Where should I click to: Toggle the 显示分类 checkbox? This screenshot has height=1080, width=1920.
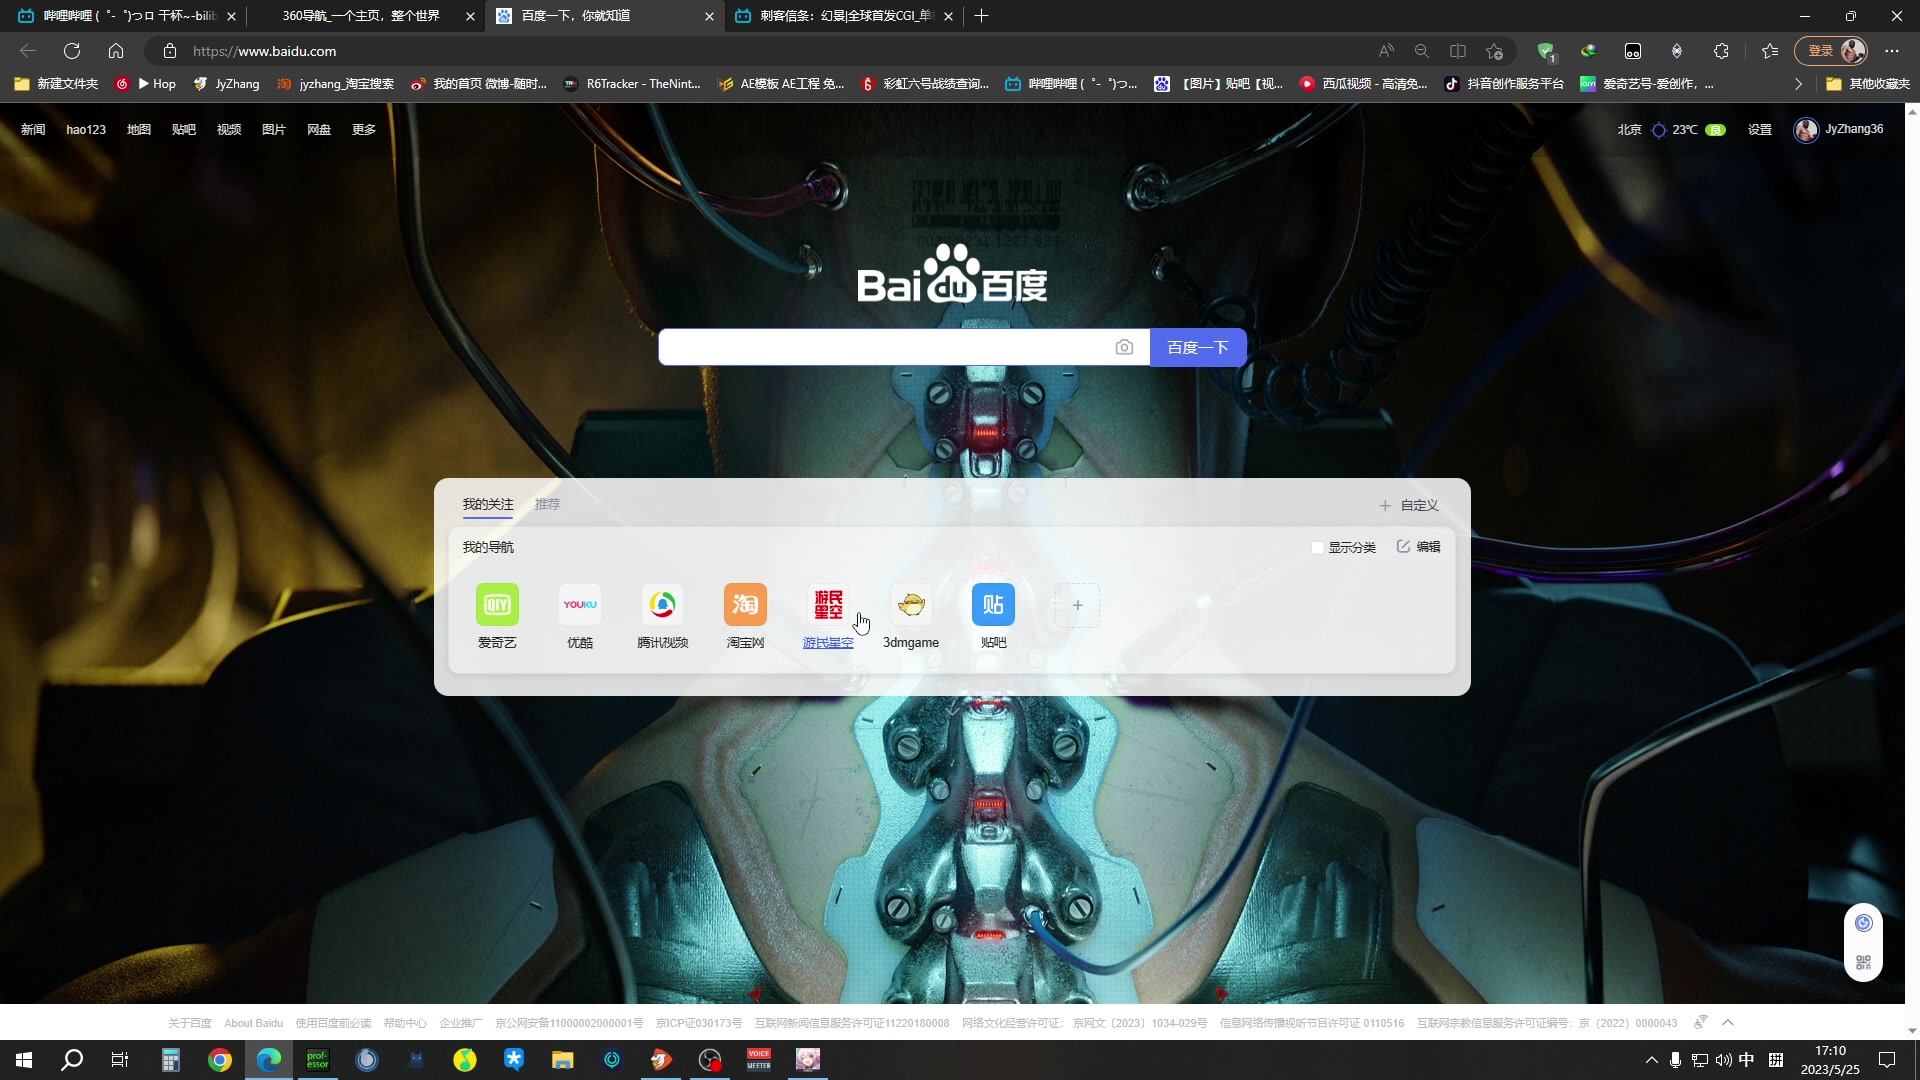[1317, 547]
